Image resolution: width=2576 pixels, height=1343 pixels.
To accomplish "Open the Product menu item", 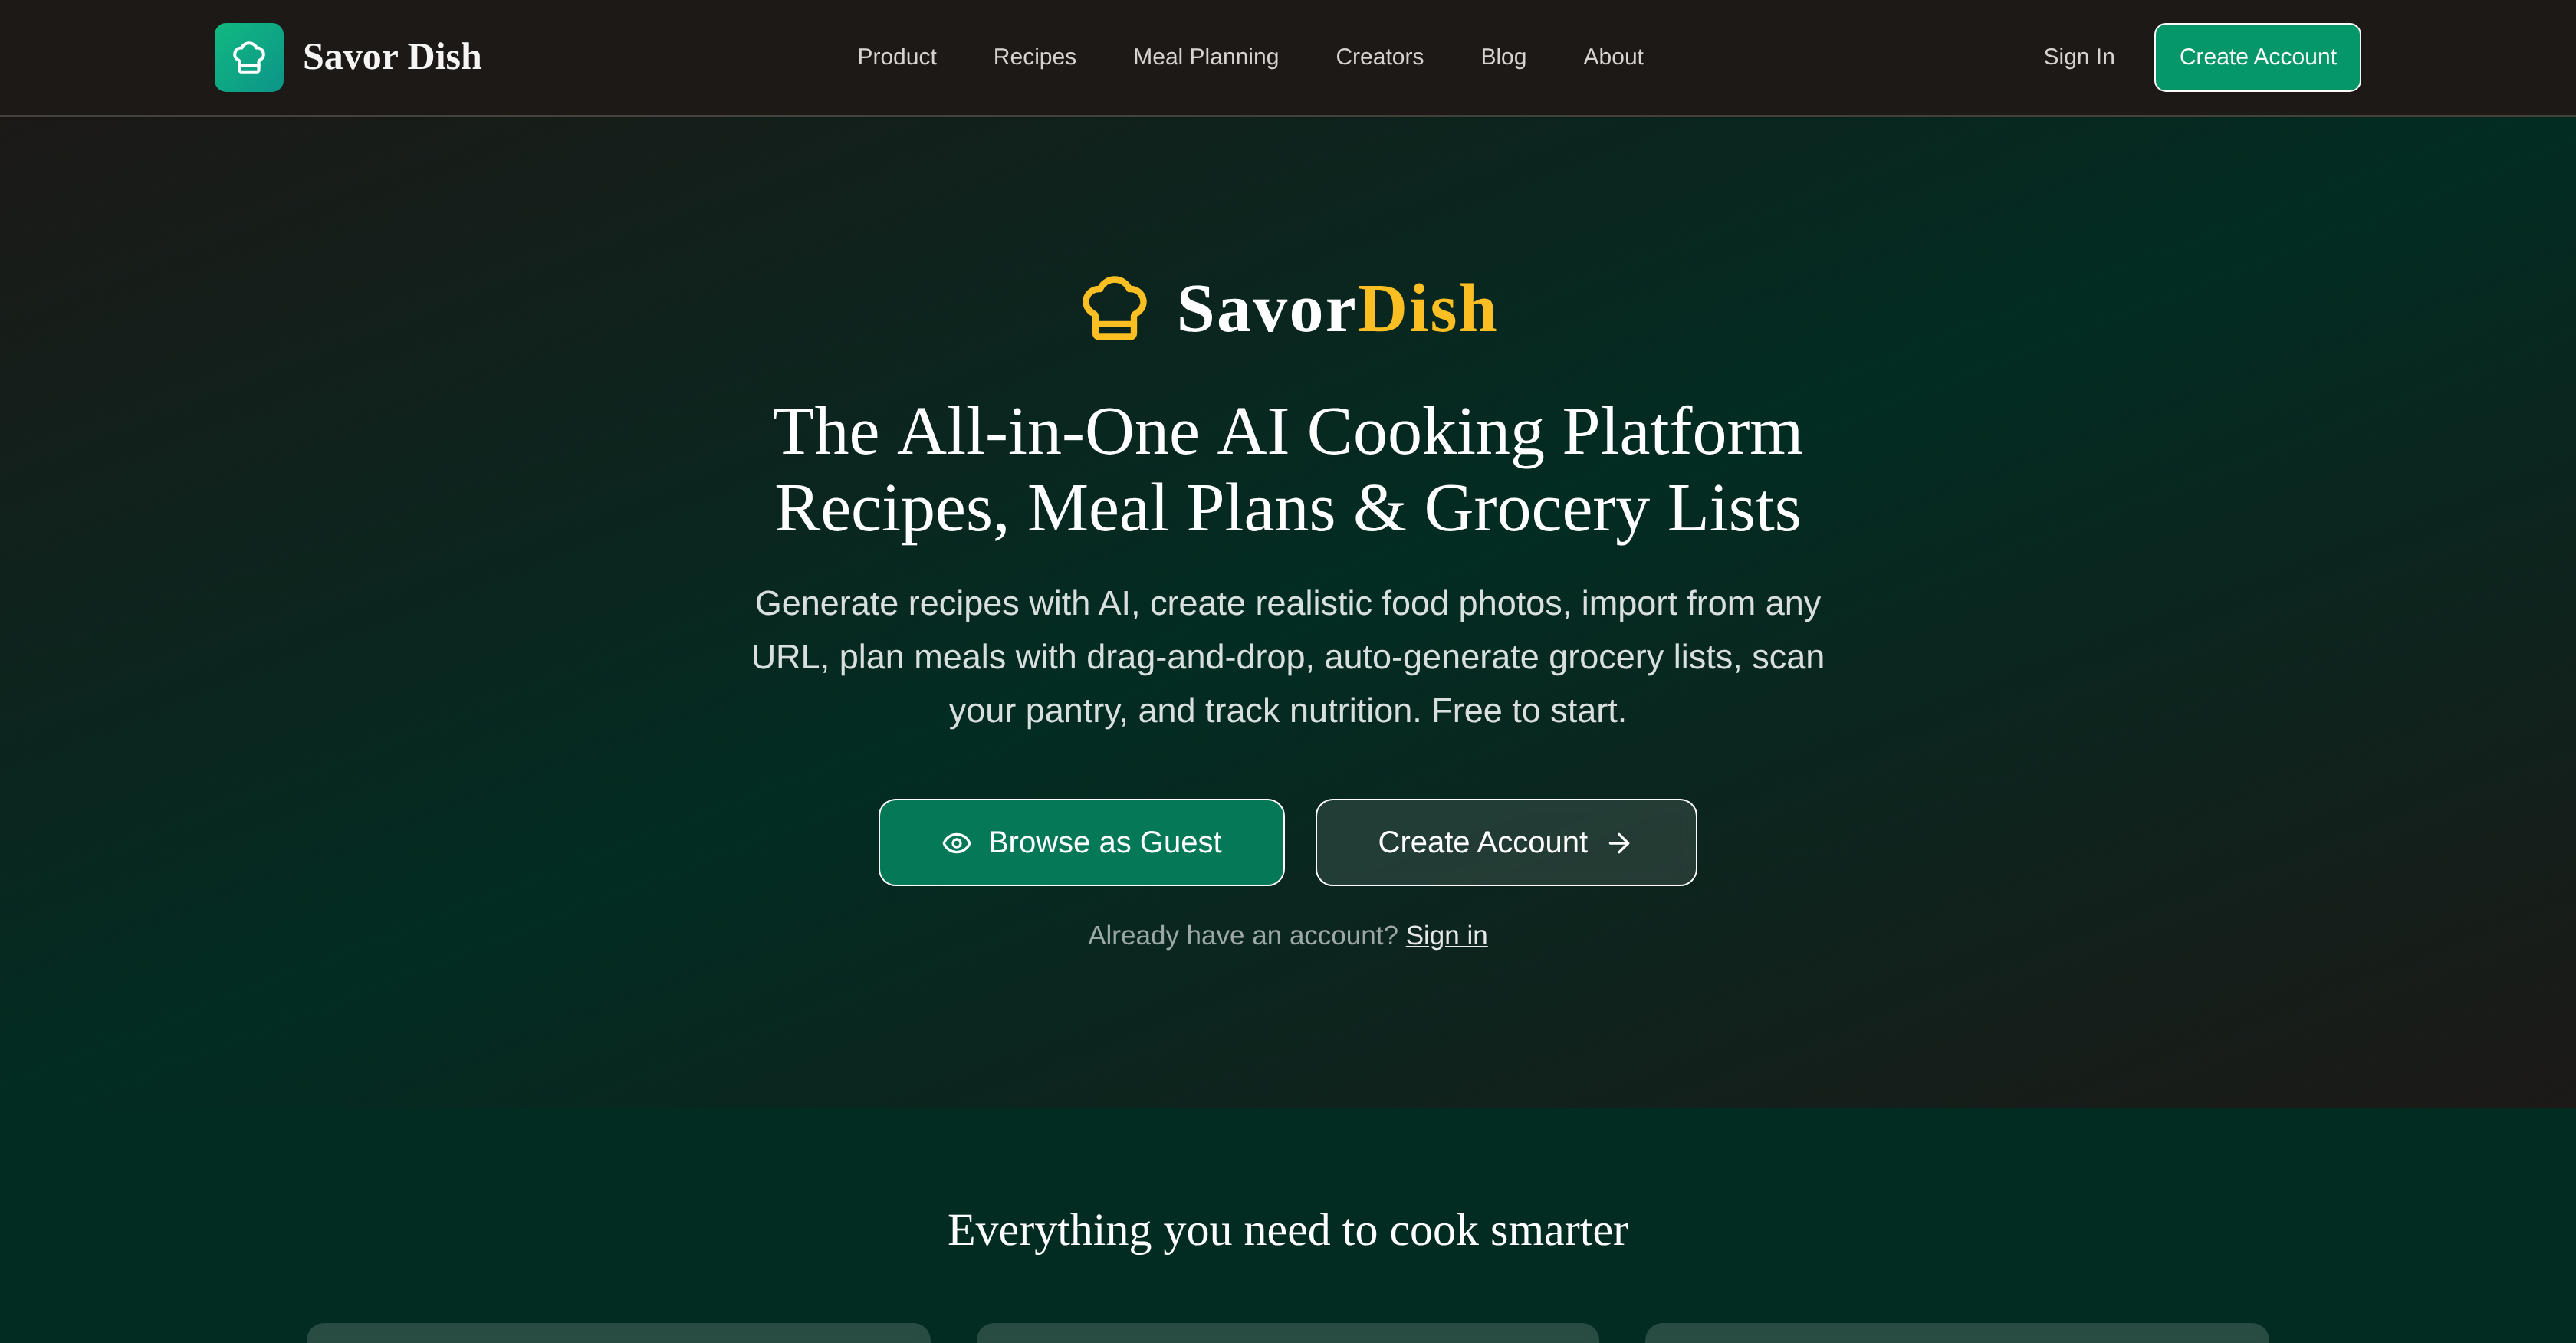I will [x=896, y=57].
